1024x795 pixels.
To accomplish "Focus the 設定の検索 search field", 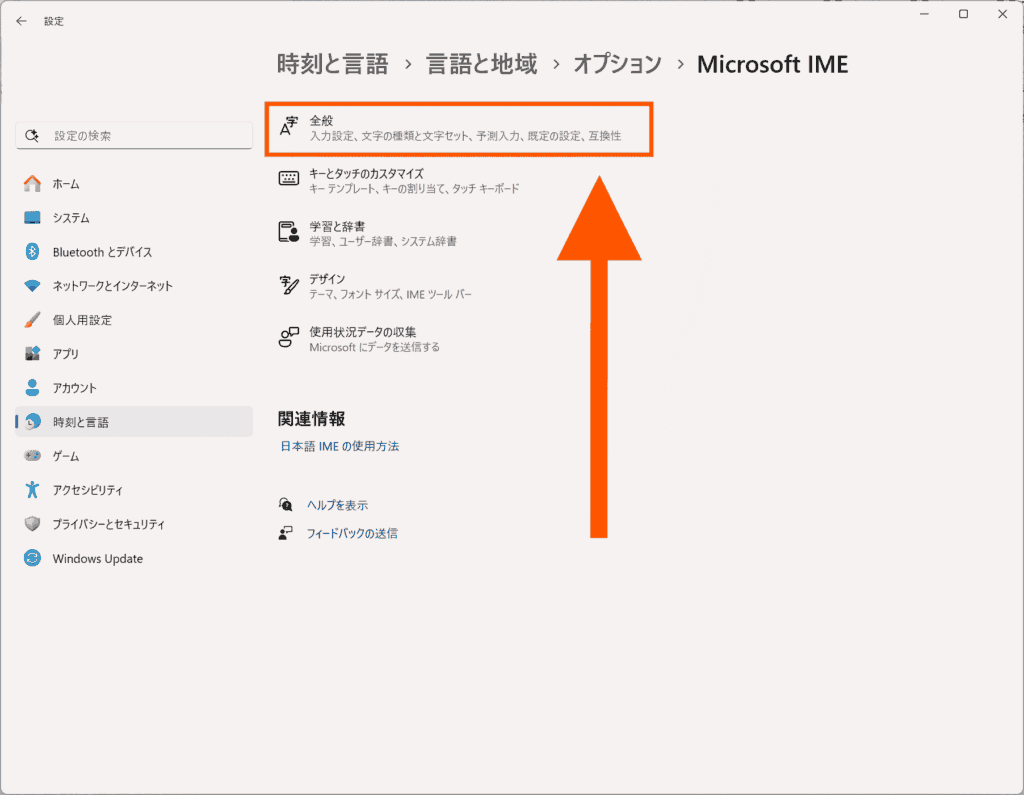I will click(134, 135).
